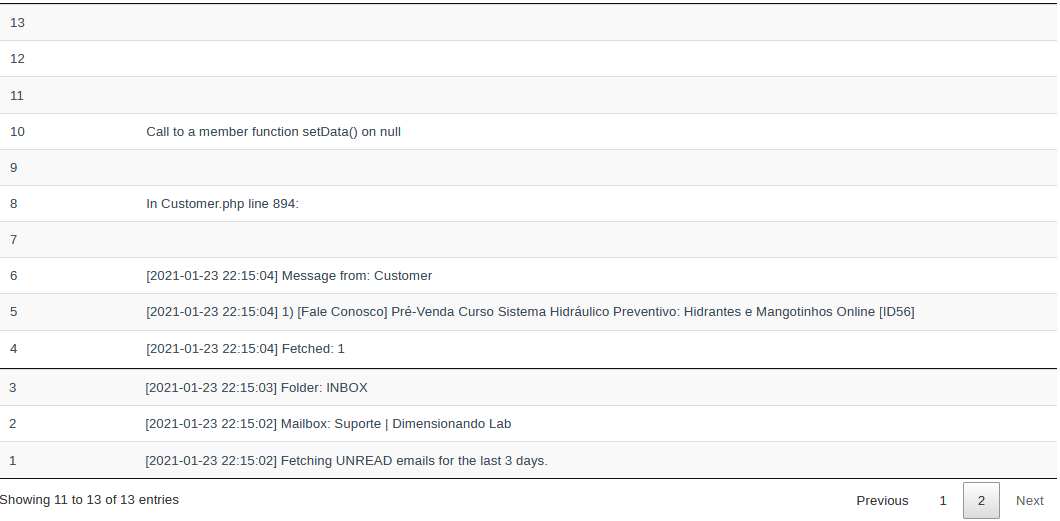
Task: Click the row number 9 cell
Action: pyautogui.click(x=68, y=168)
